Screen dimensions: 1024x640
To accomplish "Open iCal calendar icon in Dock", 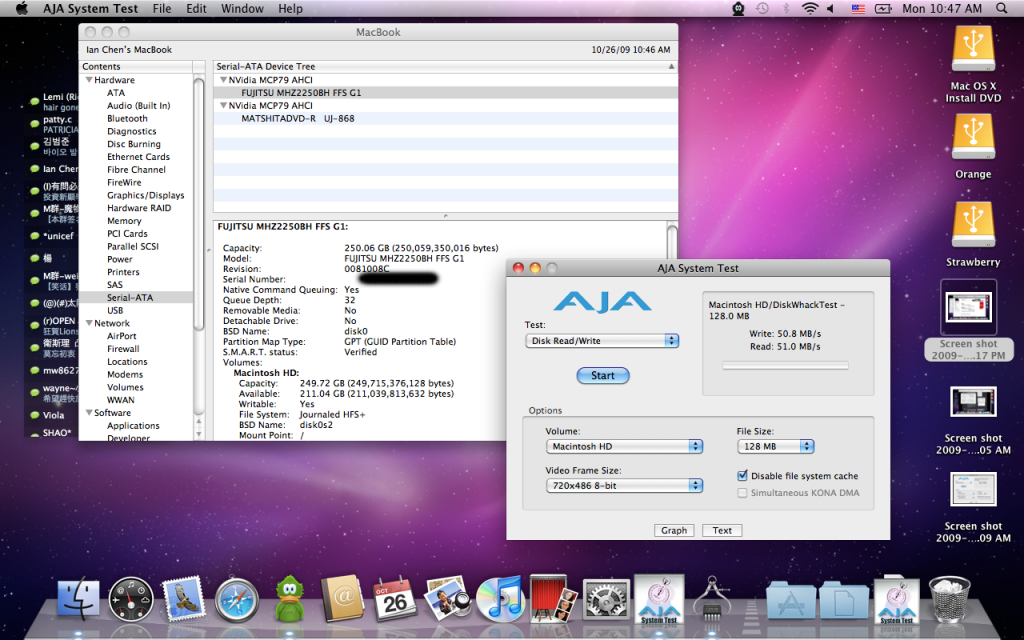I will (x=394, y=598).
